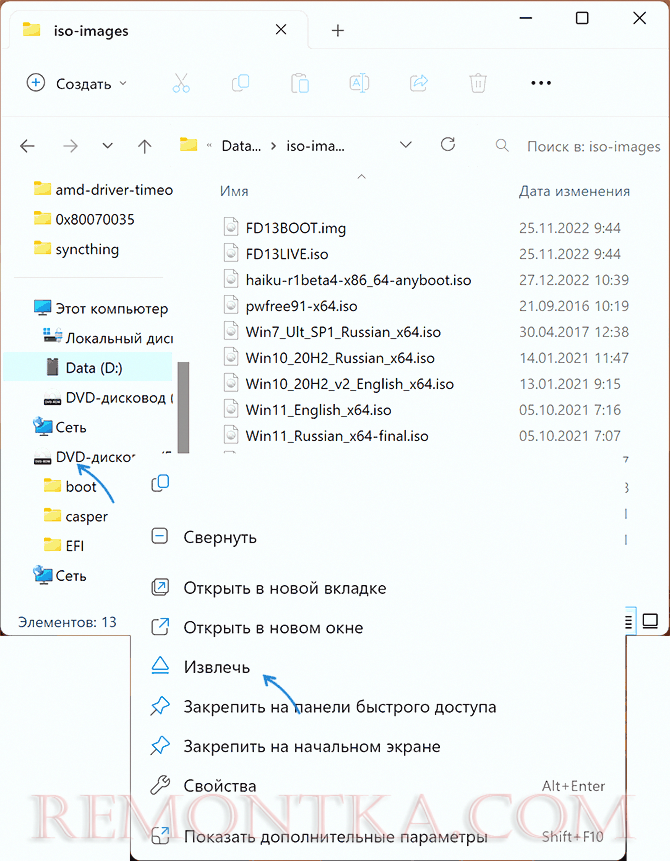The width and height of the screenshot is (670, 861).
Task: Click the disc icon of Win11_English_x64.iso
Action: [x=231, y=409]
